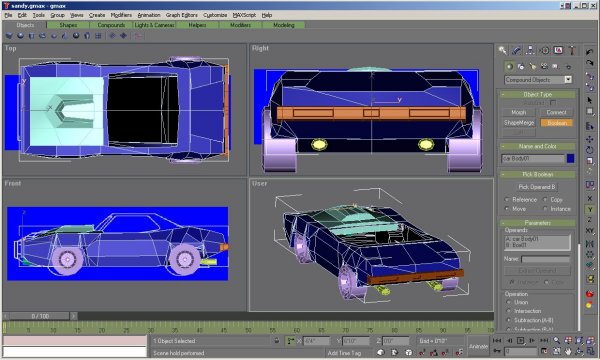
Task: Select the Plane grid icon in the Objects toolbar
Action: point(98,36)
